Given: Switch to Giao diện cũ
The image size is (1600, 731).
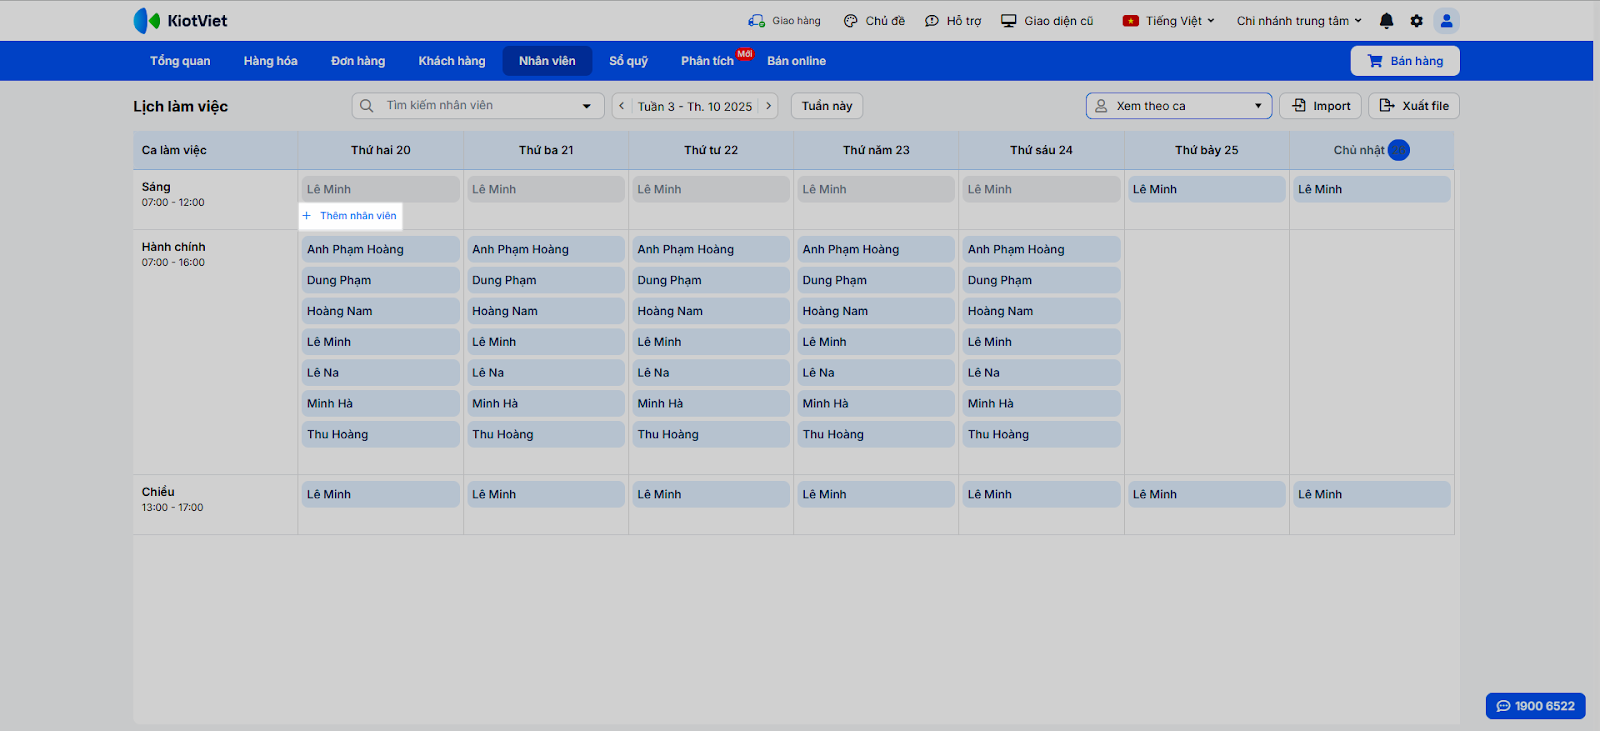Looking at the screenshot, I should click(x=1047, y=21).
